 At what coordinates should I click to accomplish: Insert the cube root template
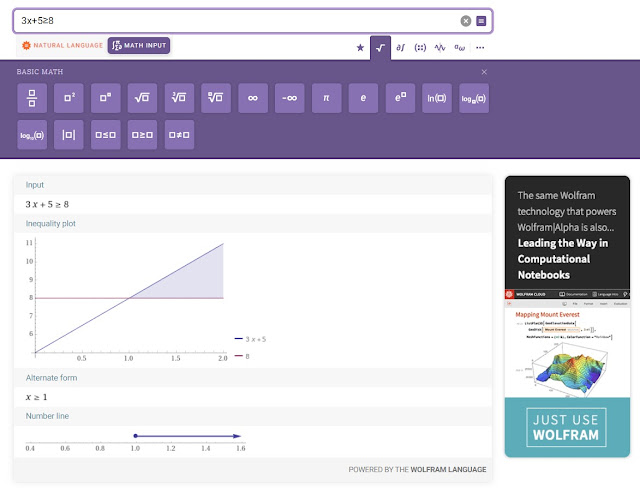(x=179, y=98)
